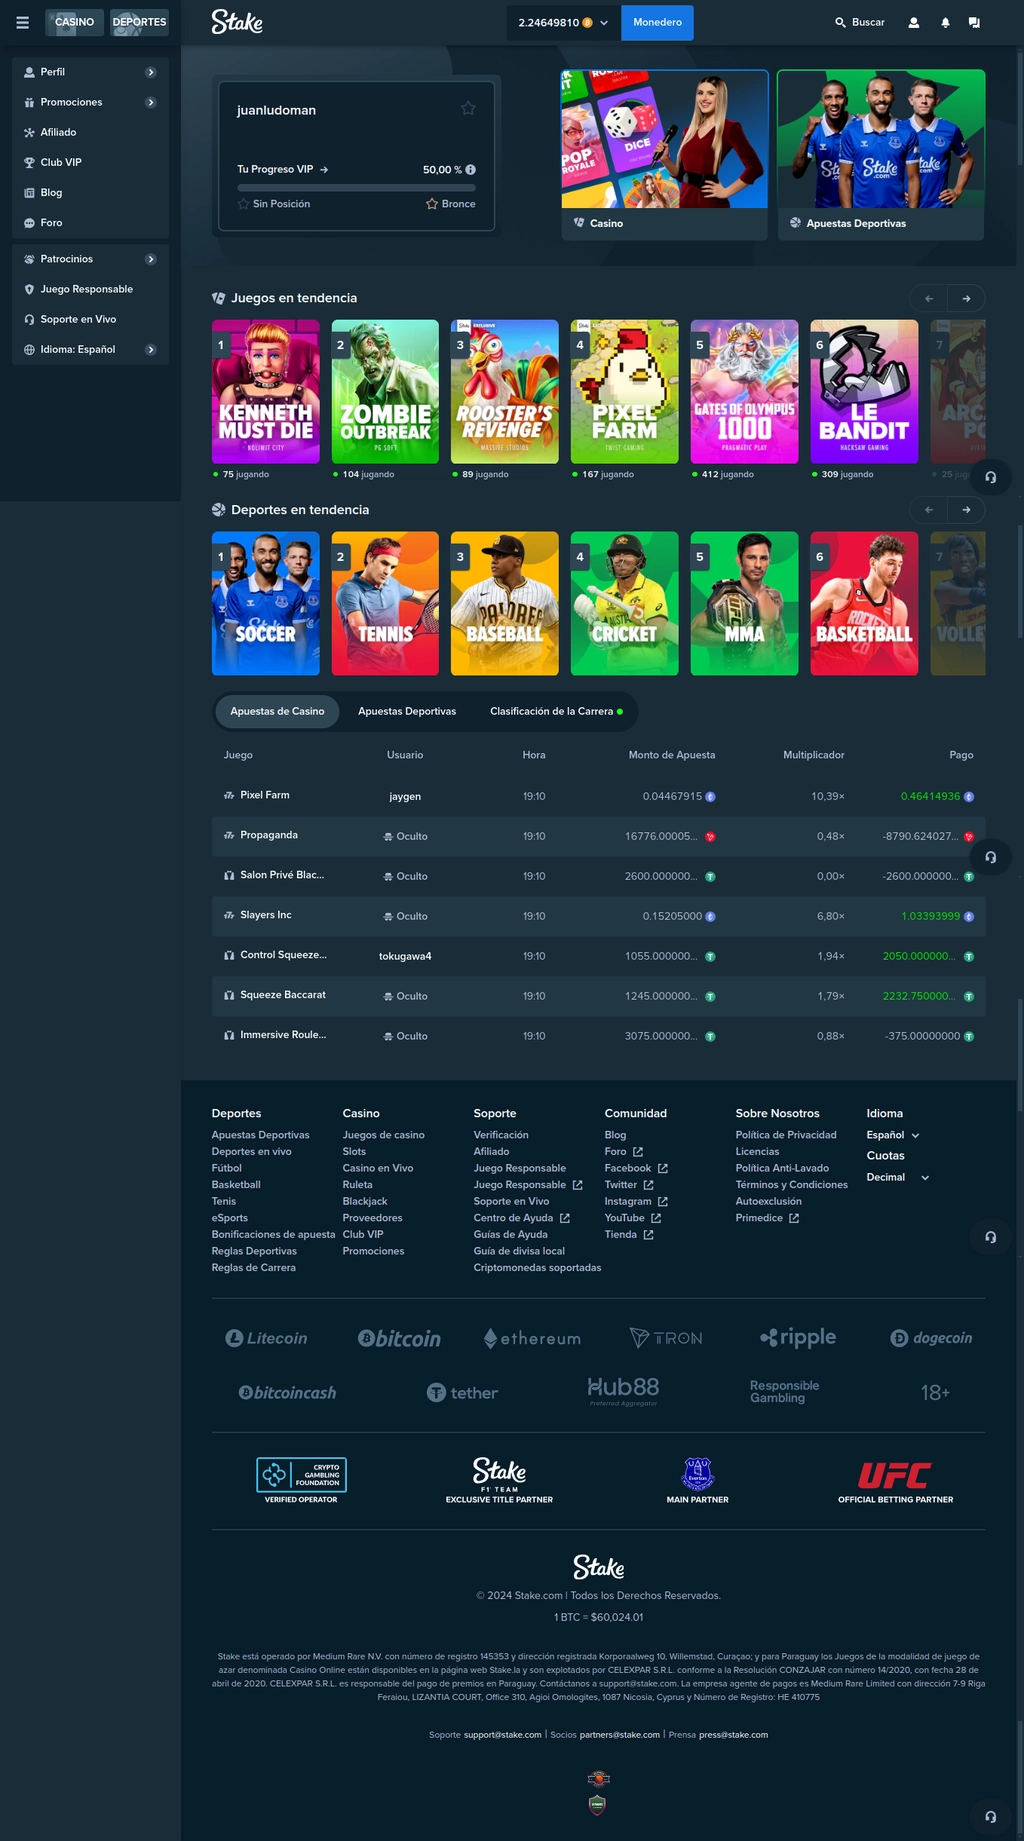Switch to DEPORTES mode toggle
The height and width of the screenshot is (1841, 1024).
(139, 22)
